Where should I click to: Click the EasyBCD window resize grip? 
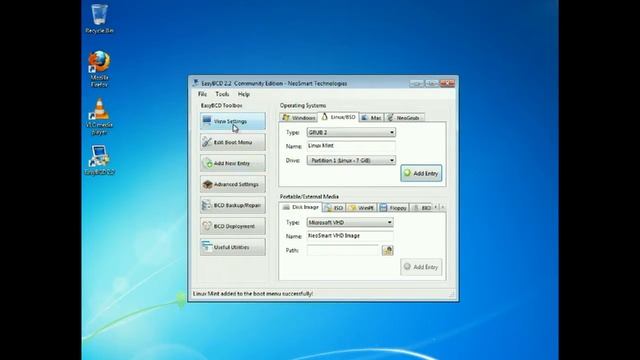[452, 295]
